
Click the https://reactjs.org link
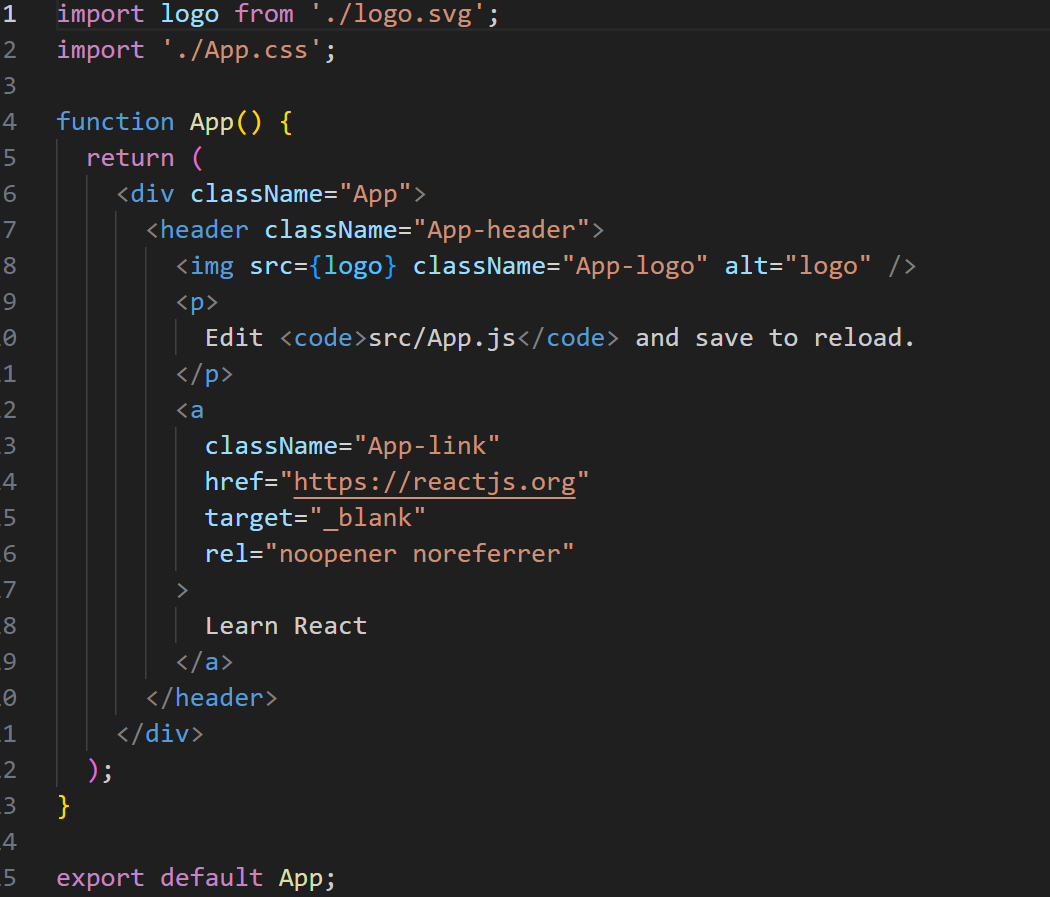pos(435,482)
